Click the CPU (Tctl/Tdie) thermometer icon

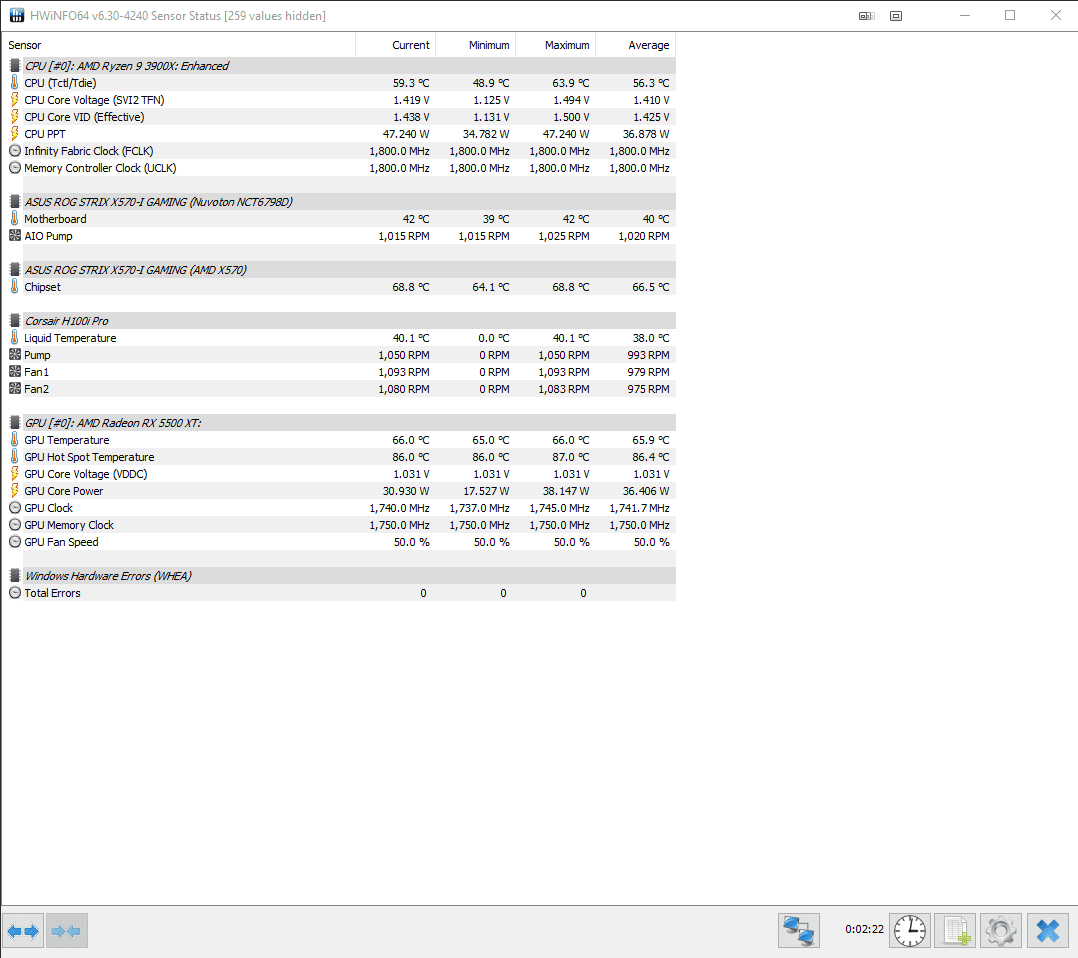point(14,83)
